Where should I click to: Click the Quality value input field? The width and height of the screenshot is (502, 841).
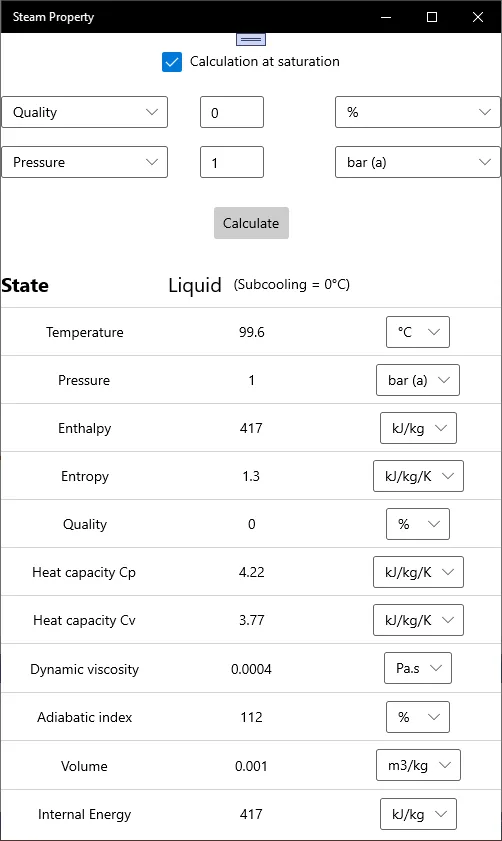pos(232,112)
